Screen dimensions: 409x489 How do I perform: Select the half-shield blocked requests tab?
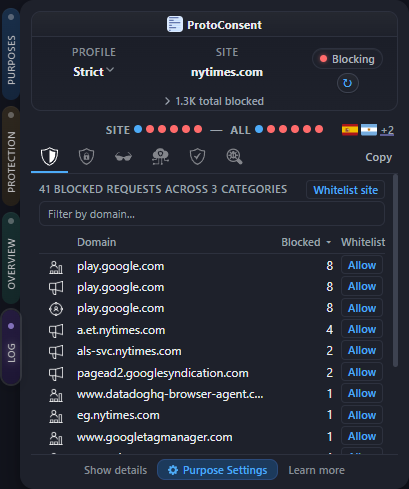49,156
